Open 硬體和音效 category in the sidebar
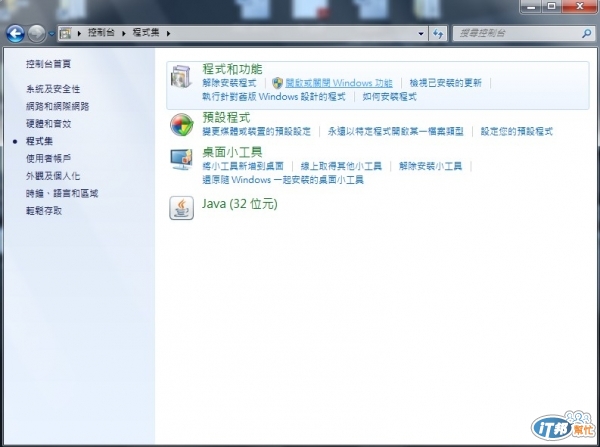 coord(48,124)
